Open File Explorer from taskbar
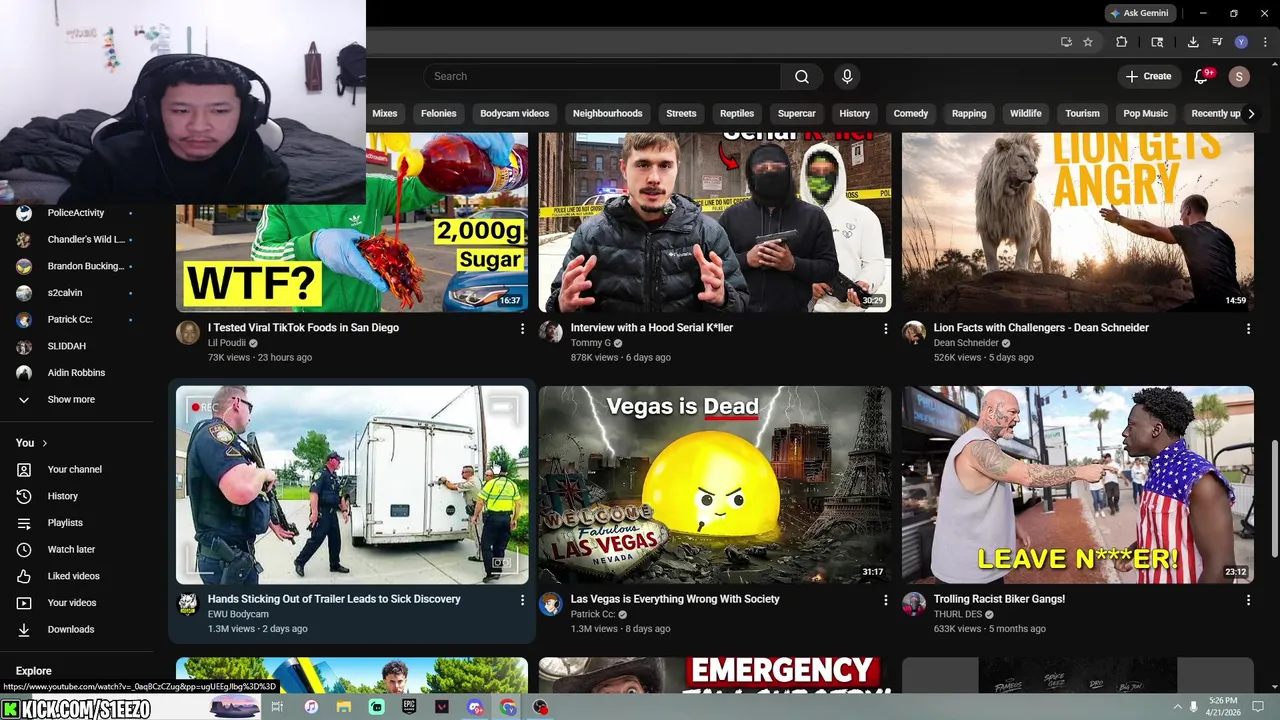This screenshot has height=720, width=1280. [x=343, y=707]
